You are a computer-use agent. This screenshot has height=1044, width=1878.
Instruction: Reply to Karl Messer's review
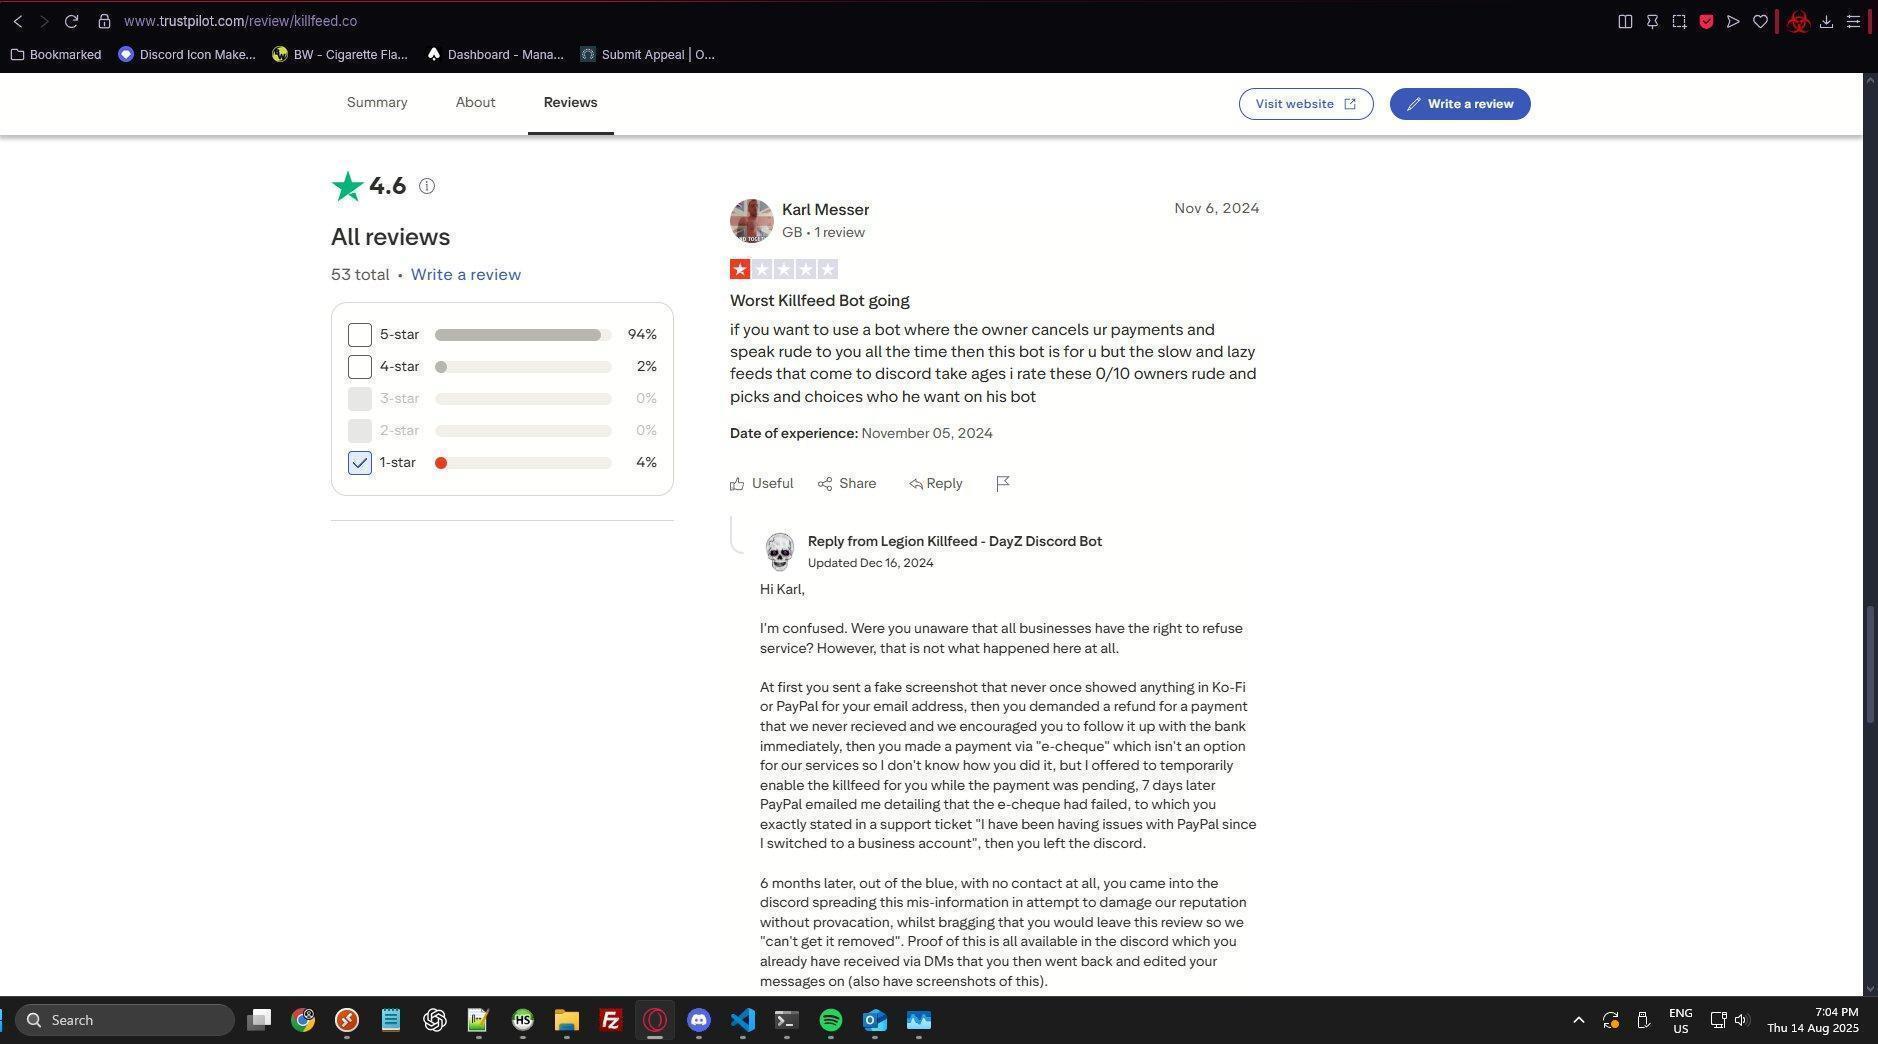pyautogui.click(x=936, y=484)
